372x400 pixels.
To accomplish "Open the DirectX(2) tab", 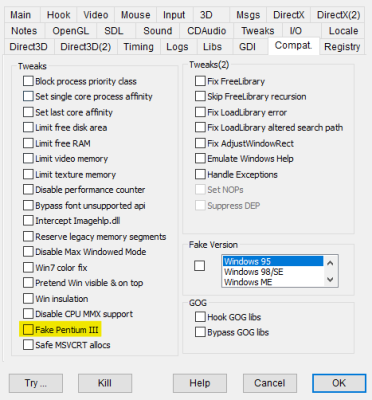I will [338, 15].
